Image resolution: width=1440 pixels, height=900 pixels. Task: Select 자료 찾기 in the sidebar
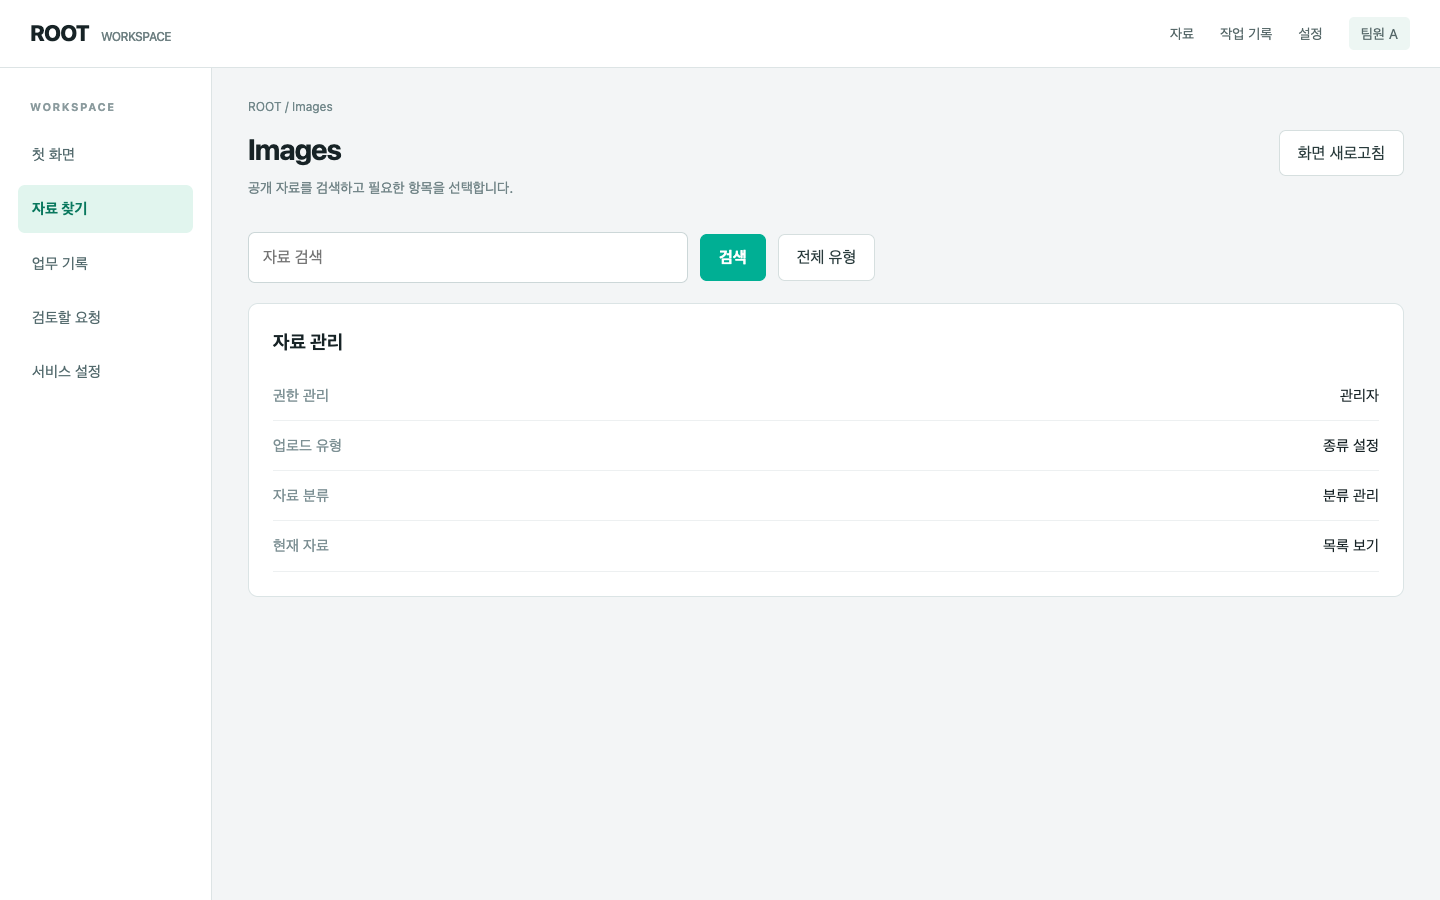click(x=105, y=209)
